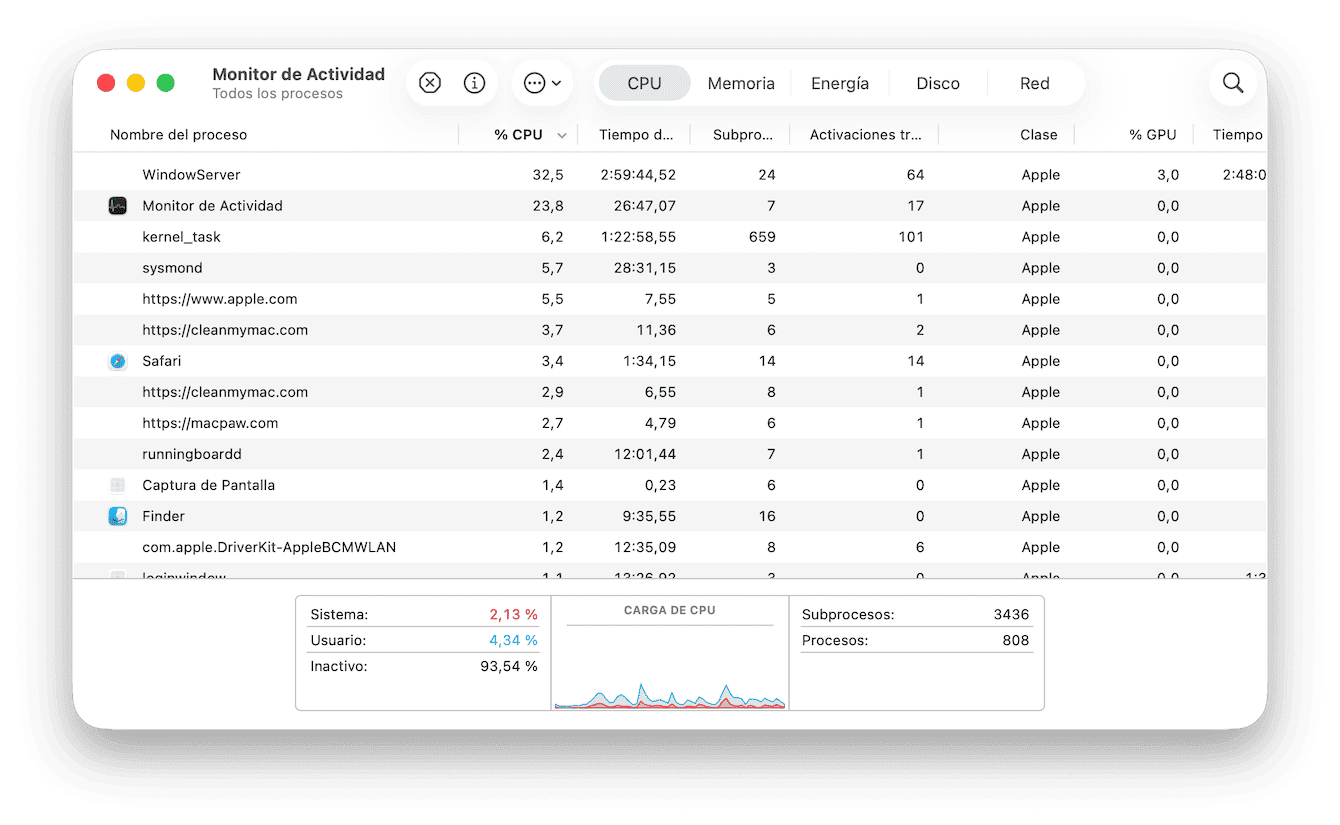The height and width of the screenshot is (825, 1340).
Task: Select the kernel_task process row
Action: coord(670,237)
